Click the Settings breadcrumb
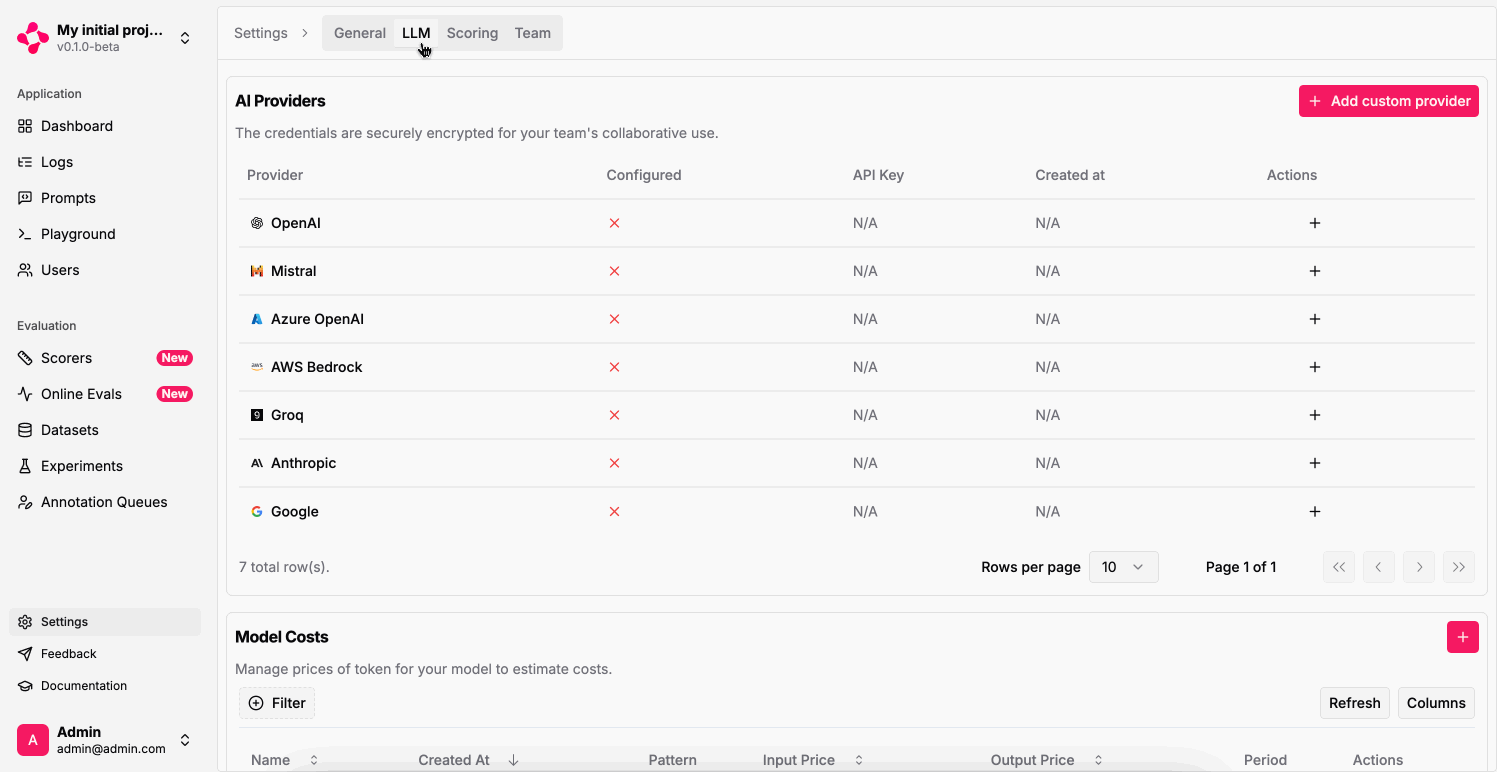This screenshot has height=772, width=1497. click(261, 33)
